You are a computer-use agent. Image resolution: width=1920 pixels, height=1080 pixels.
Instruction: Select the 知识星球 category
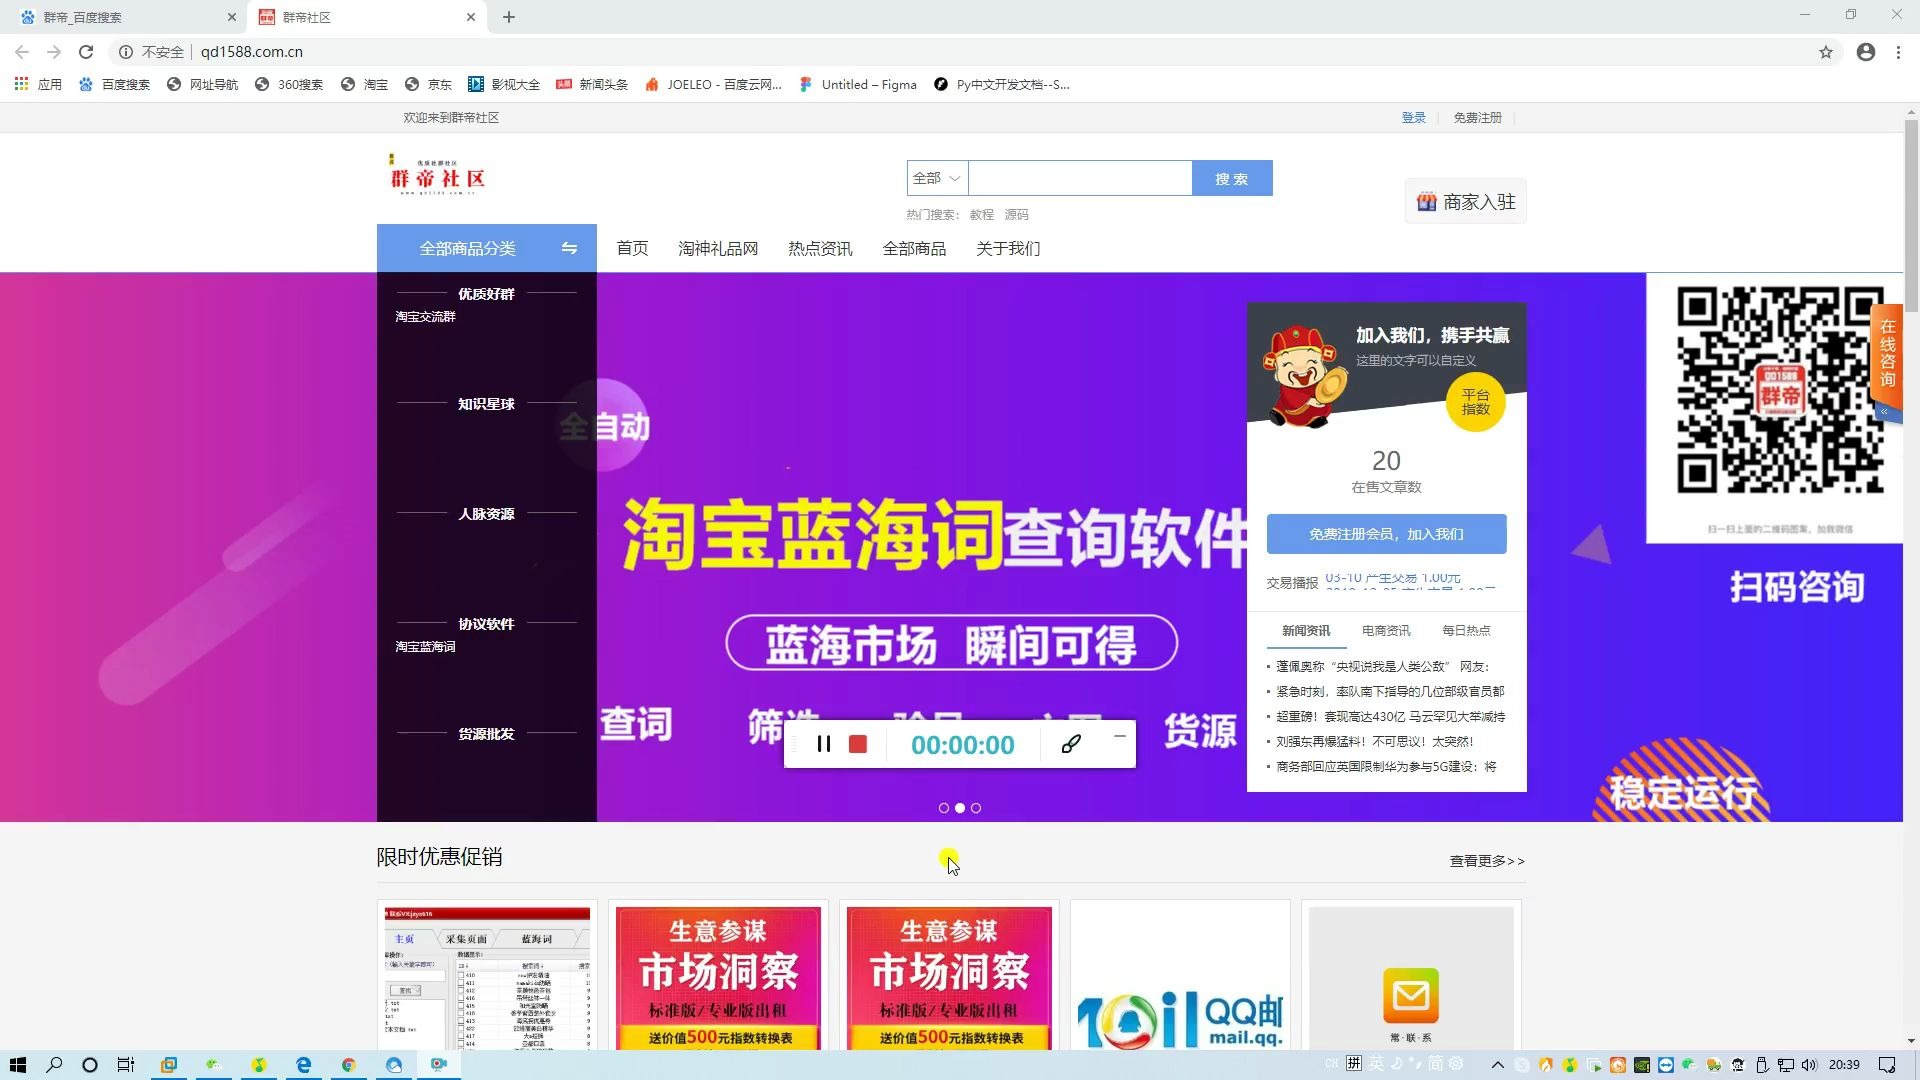point(486,404)
